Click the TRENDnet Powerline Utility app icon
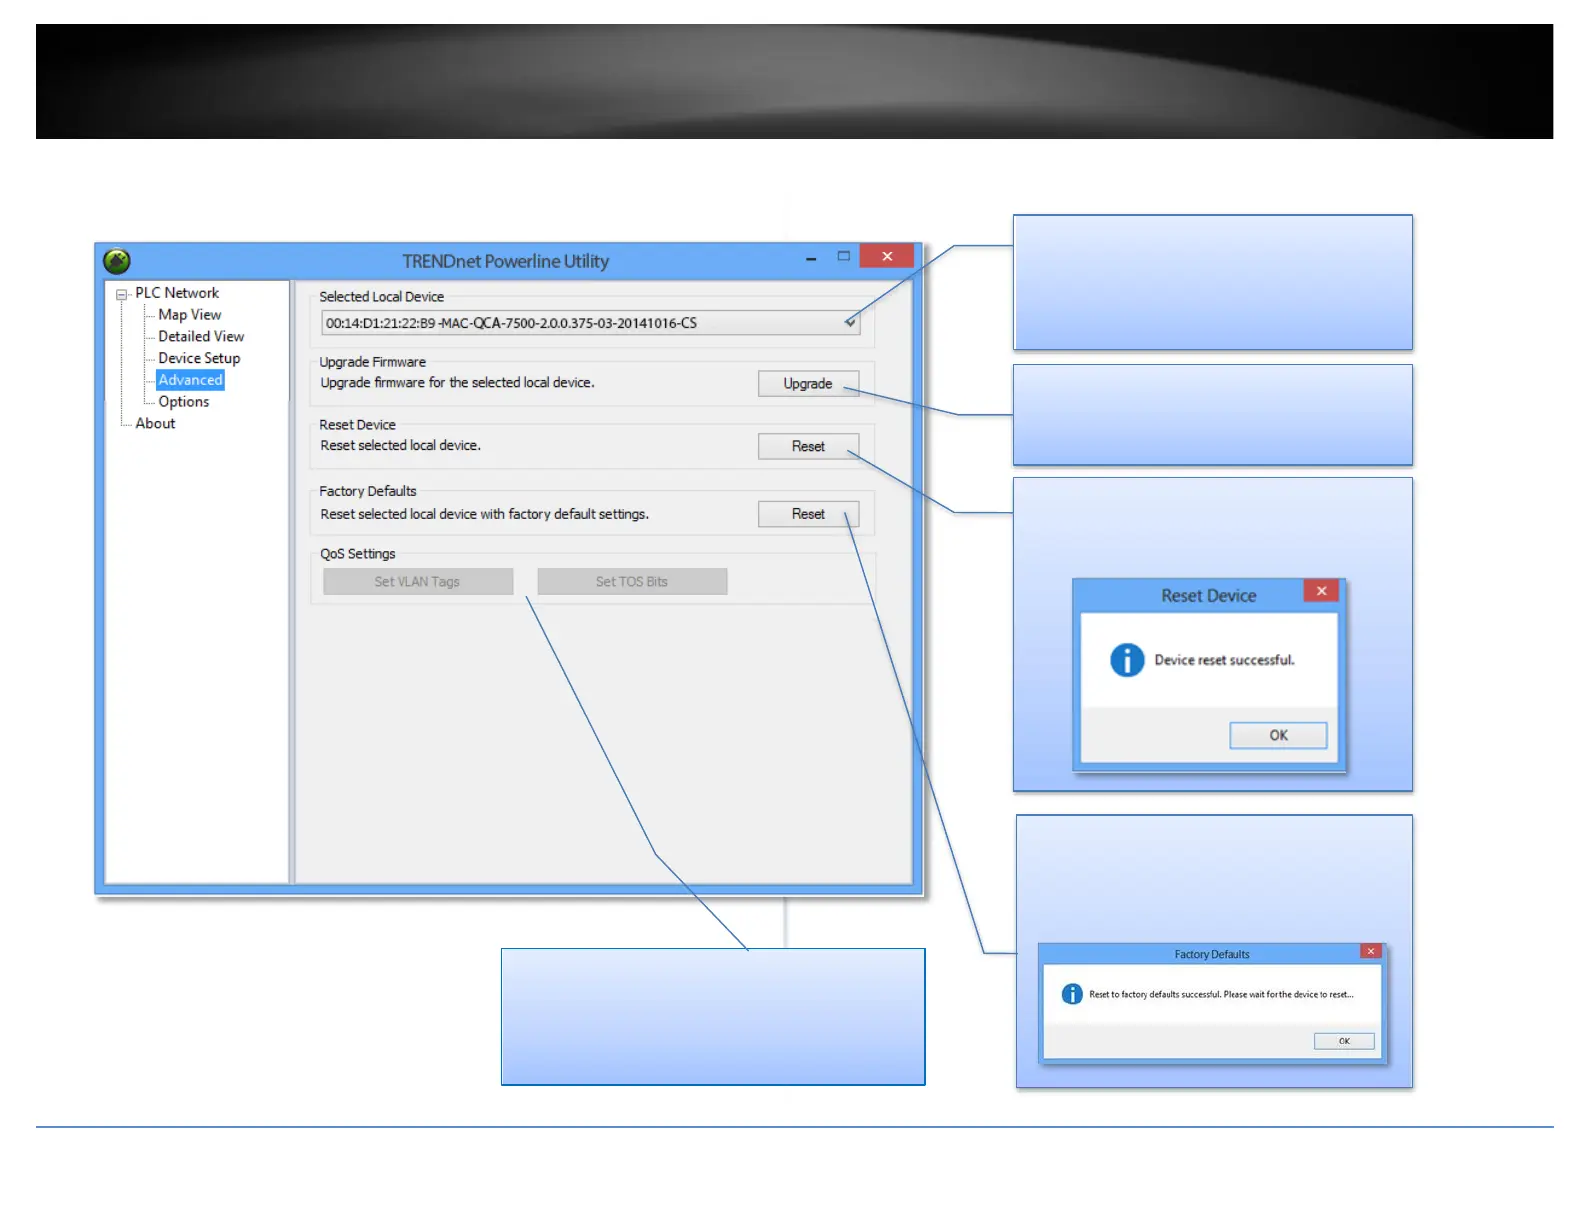1584x1224 pixels. point(117,261)
